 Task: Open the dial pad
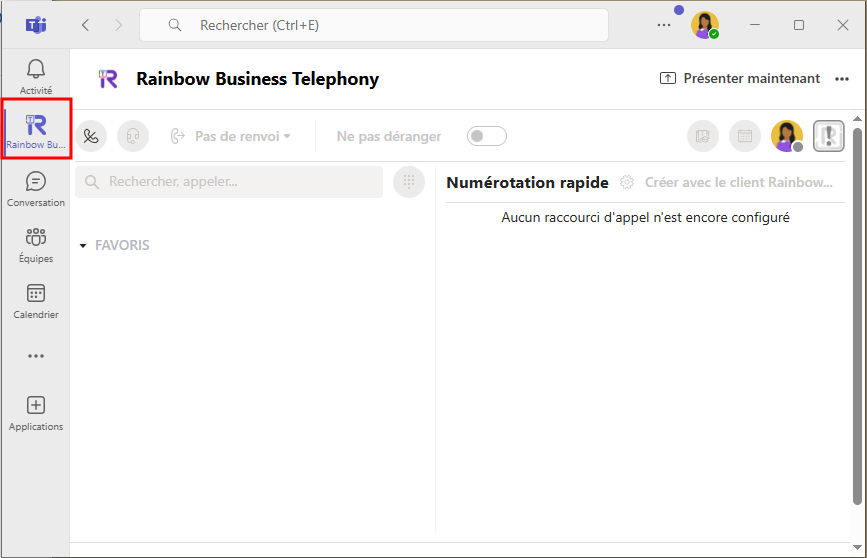408,182
